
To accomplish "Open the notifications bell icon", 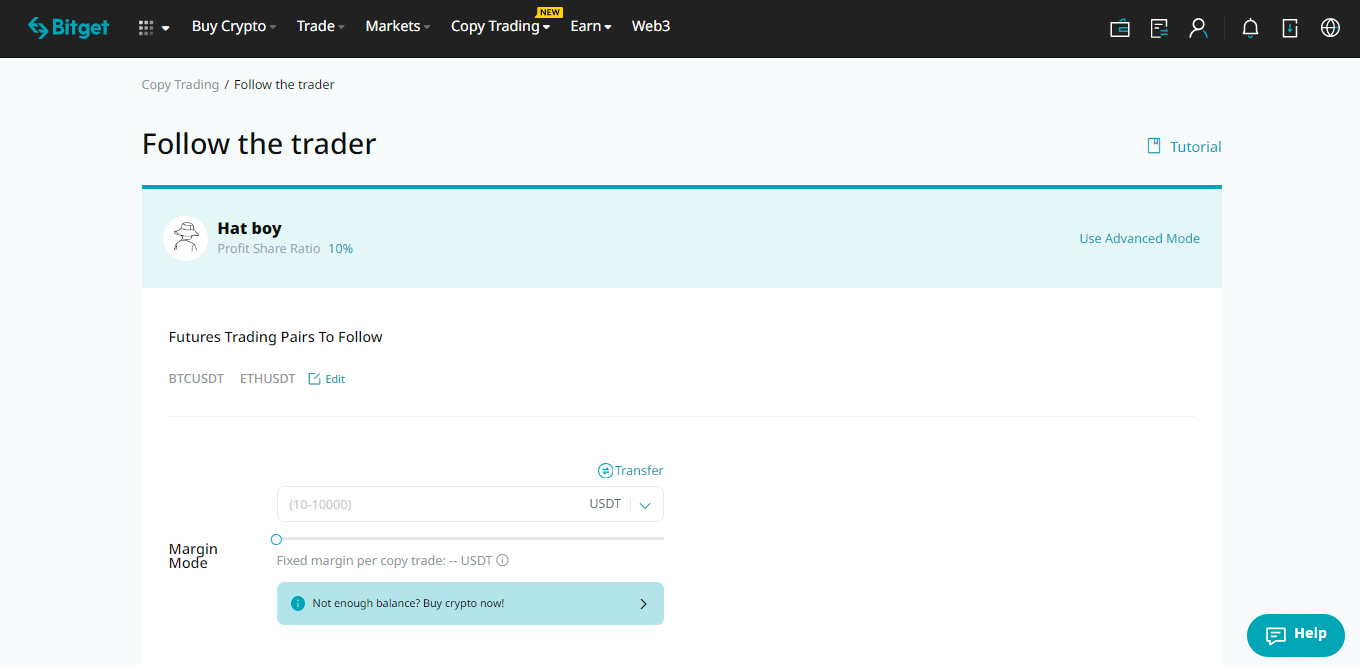I will pyautogui.click(x=1250, y=28).
